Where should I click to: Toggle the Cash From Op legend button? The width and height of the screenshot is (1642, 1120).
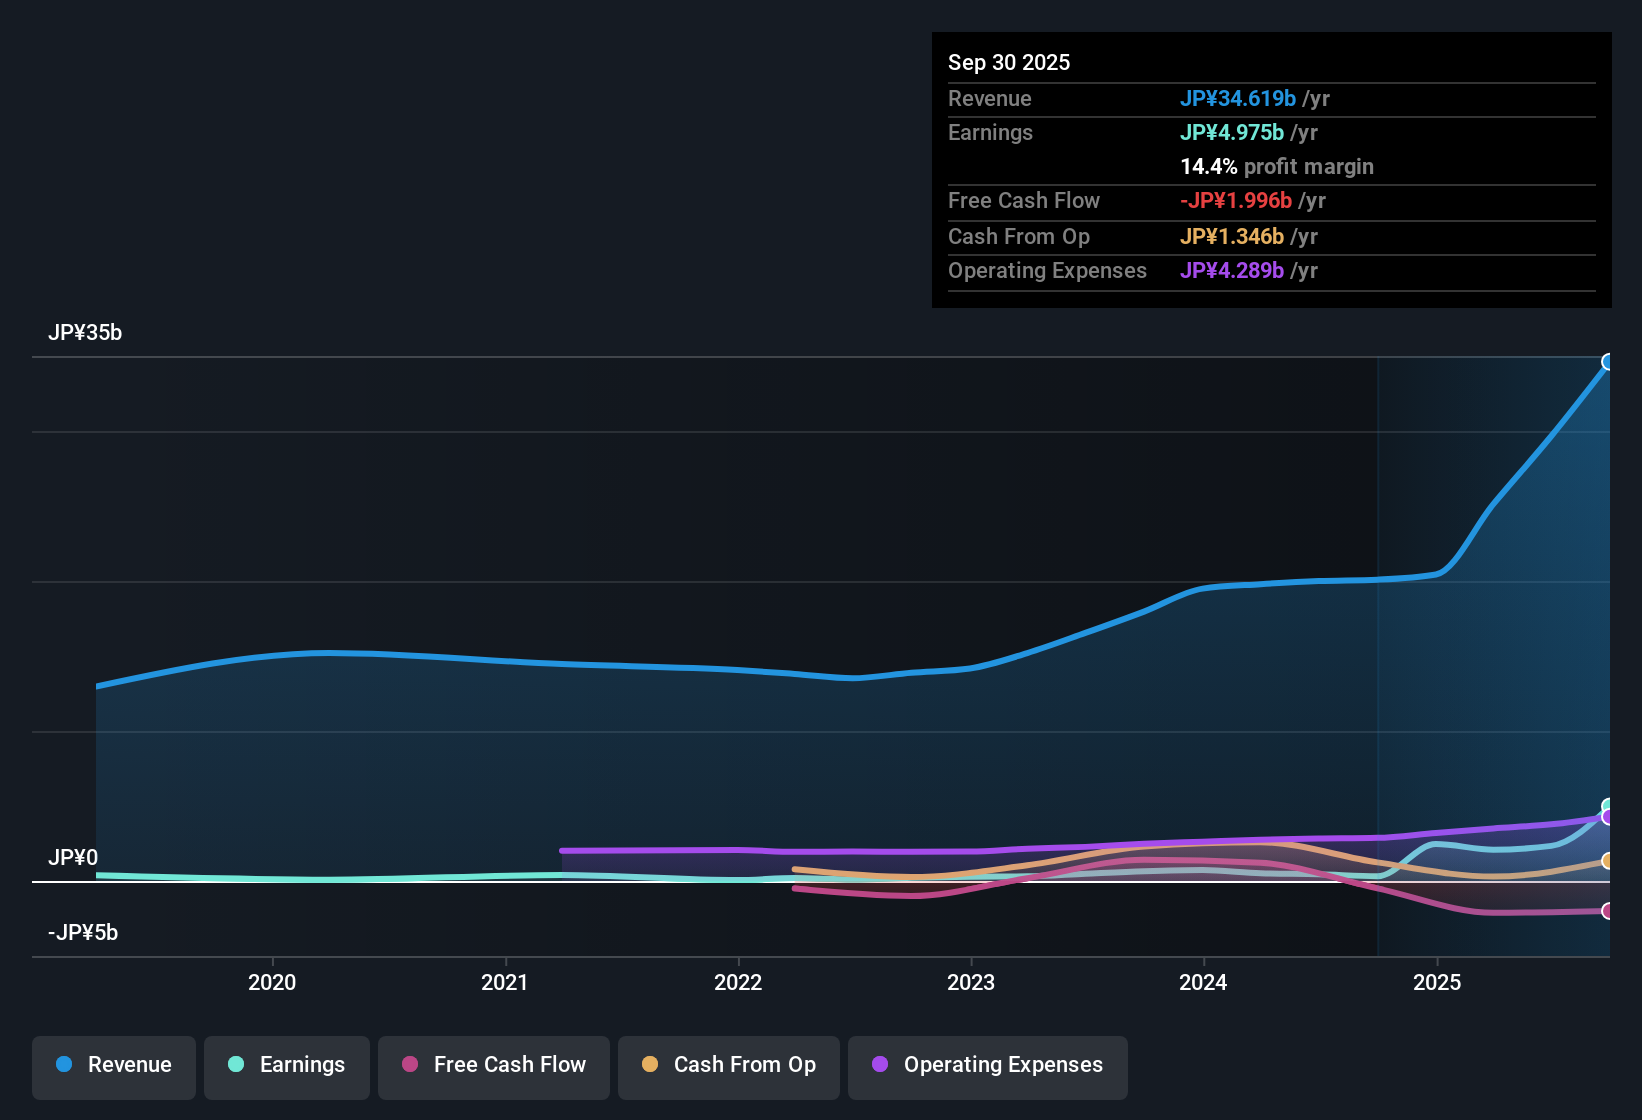pyautogui.click(x=729, y=1067)
